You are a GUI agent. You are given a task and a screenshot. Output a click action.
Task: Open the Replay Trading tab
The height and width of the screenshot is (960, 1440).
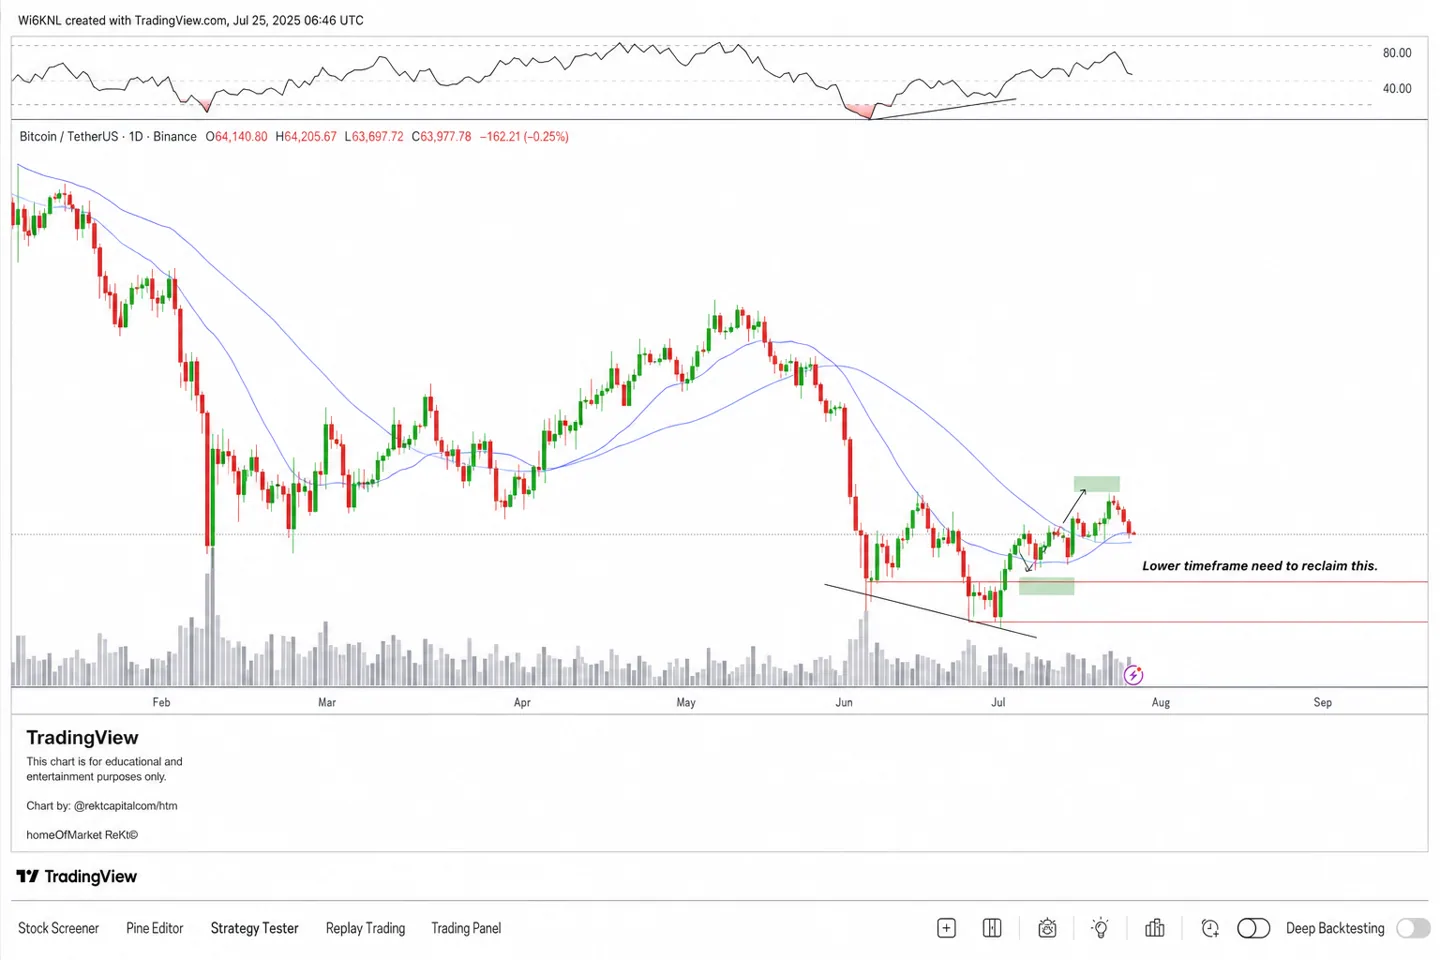(365, 928)
